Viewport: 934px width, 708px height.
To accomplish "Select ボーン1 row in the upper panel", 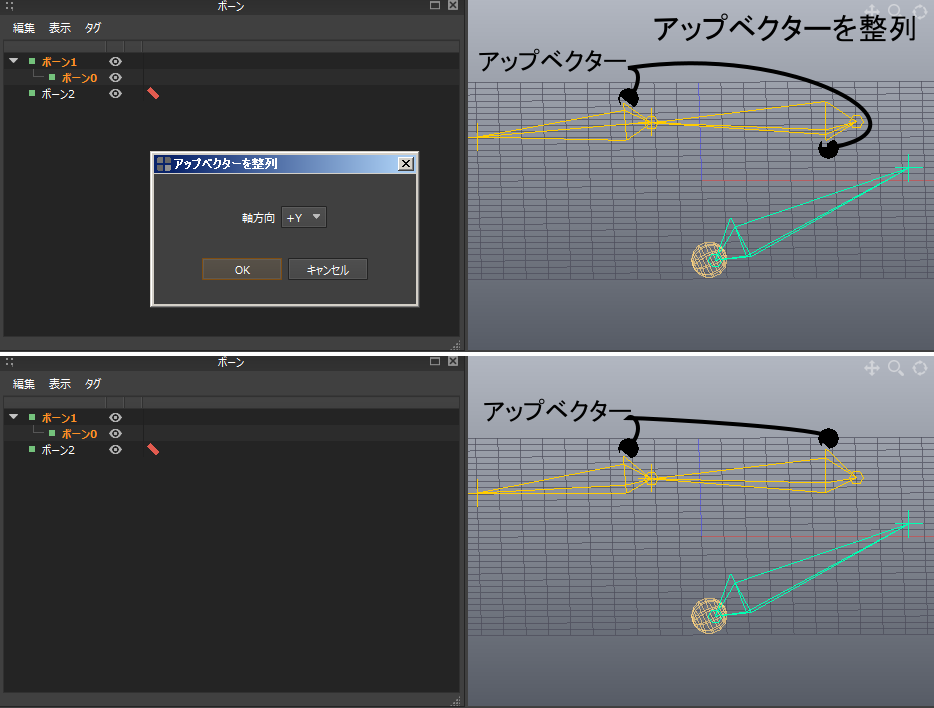I will pyautogui.click(x=231, y=61).
